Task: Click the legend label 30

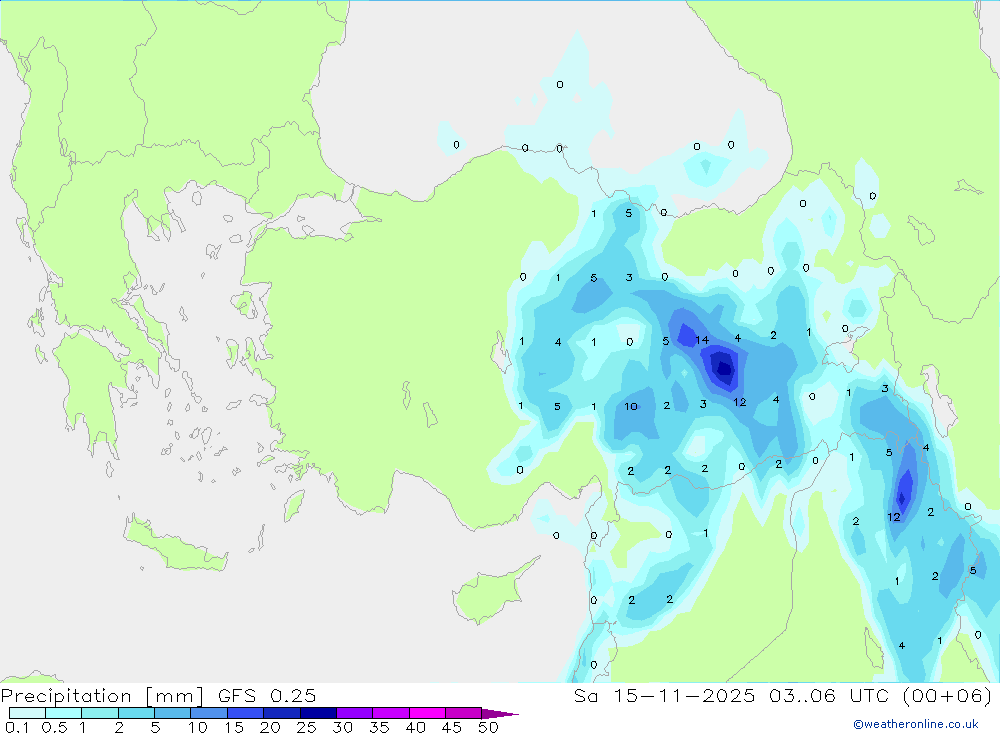Action: pos(343,727)
